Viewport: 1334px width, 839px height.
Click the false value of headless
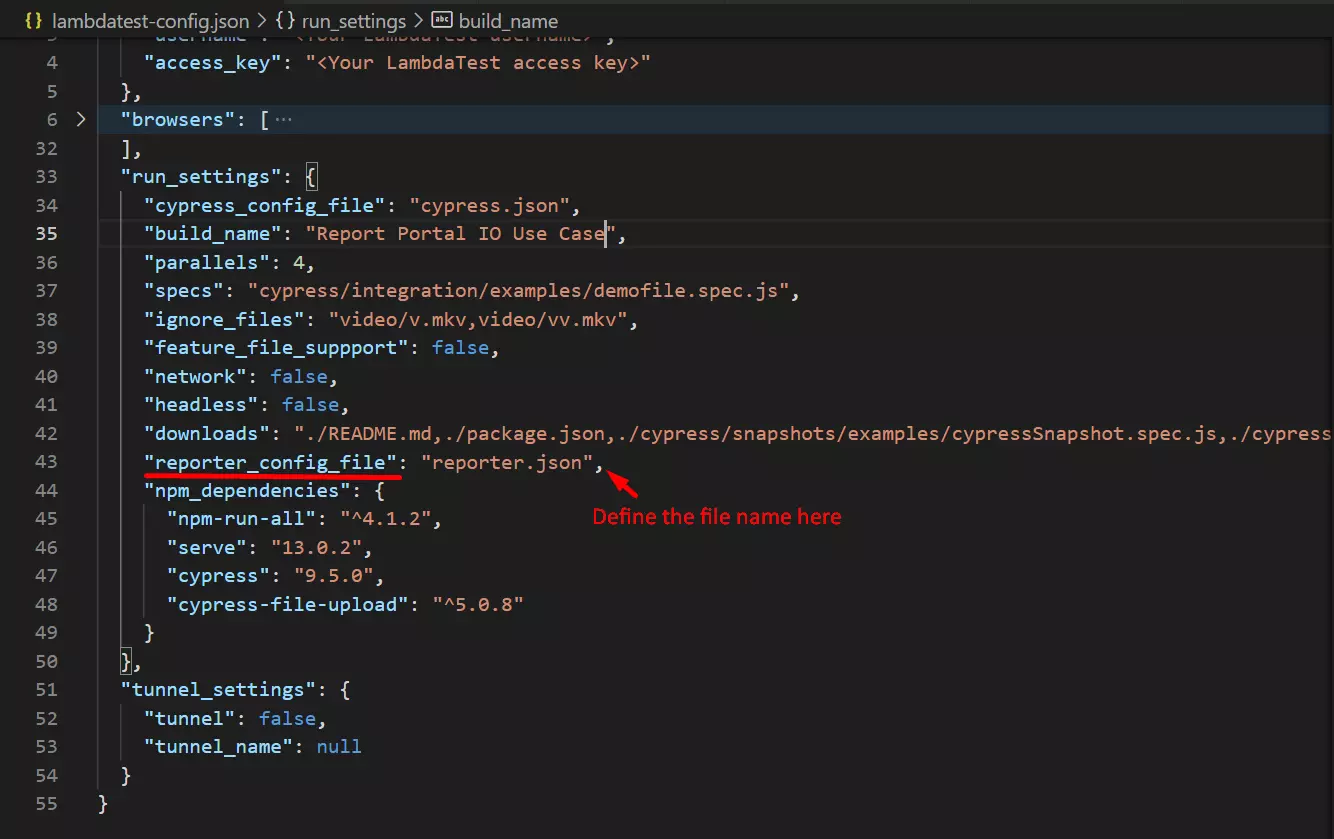pyautogui.click(x=310, y=405)
